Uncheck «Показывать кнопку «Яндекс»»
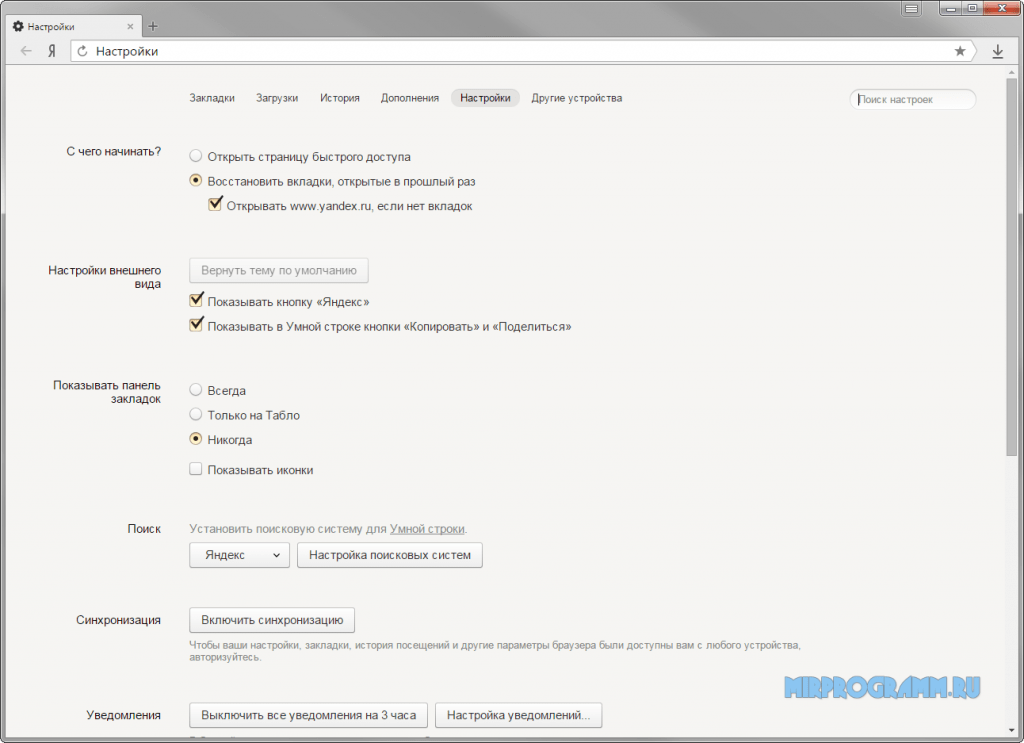Screen dimensions: 1024x743 [x=196, y=299]
